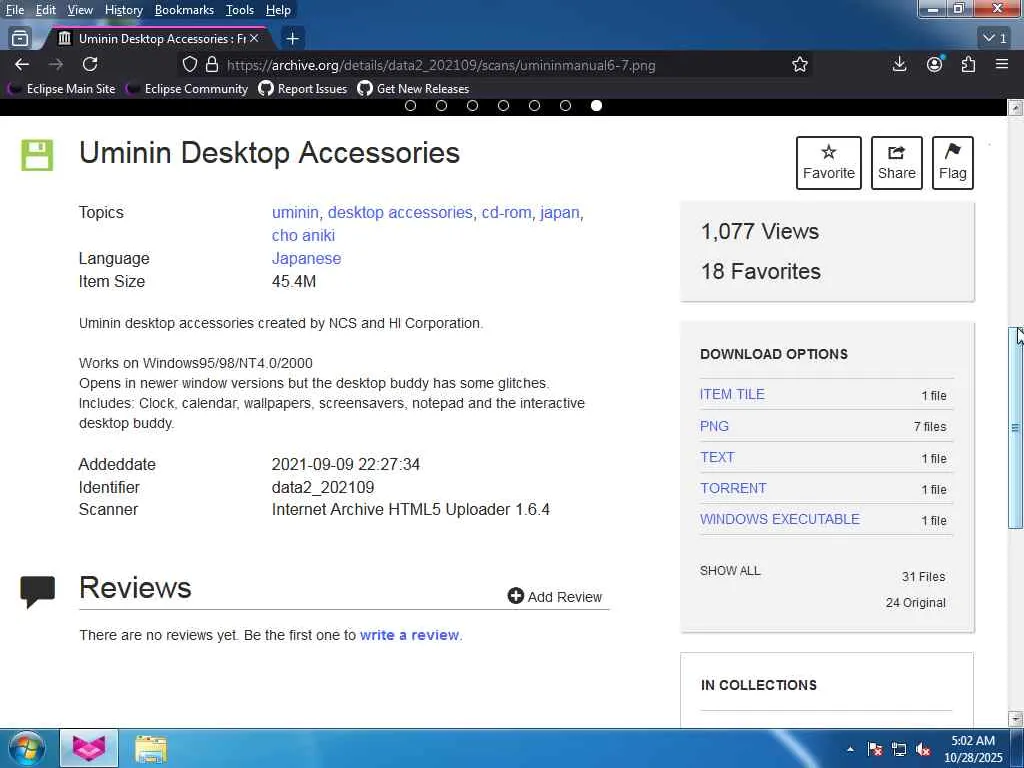1024x768 pixels.
Task: Click the address bar URL field
Action: (x=496, y=65)
